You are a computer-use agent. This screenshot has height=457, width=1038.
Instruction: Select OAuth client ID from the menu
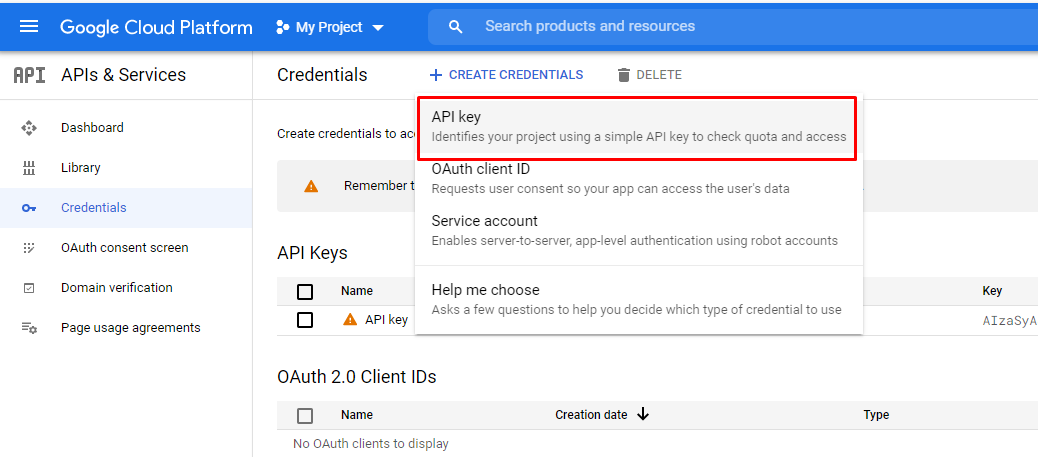(639, 178)
